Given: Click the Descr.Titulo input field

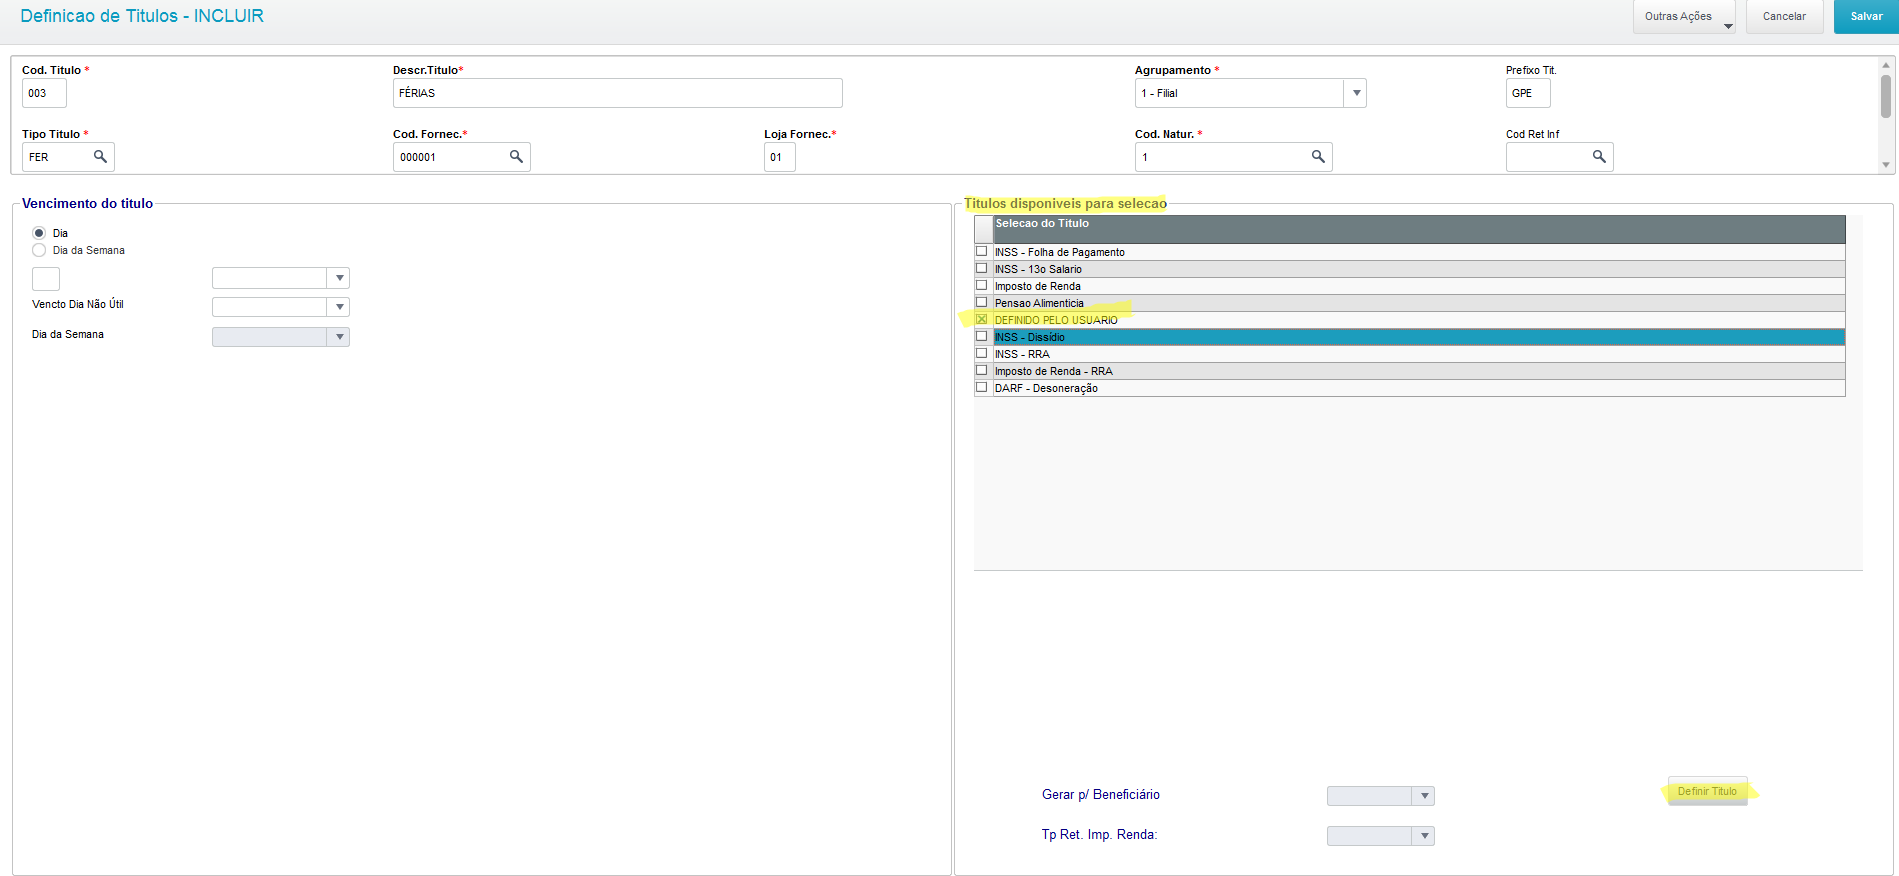Looking at the screenshot, I should (x=617, y=93).
